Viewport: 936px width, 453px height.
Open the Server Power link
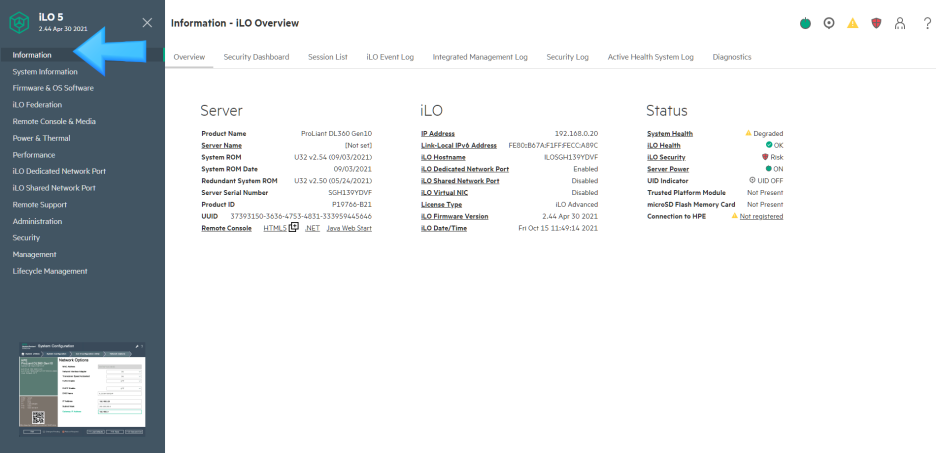[x=668, y=169]
